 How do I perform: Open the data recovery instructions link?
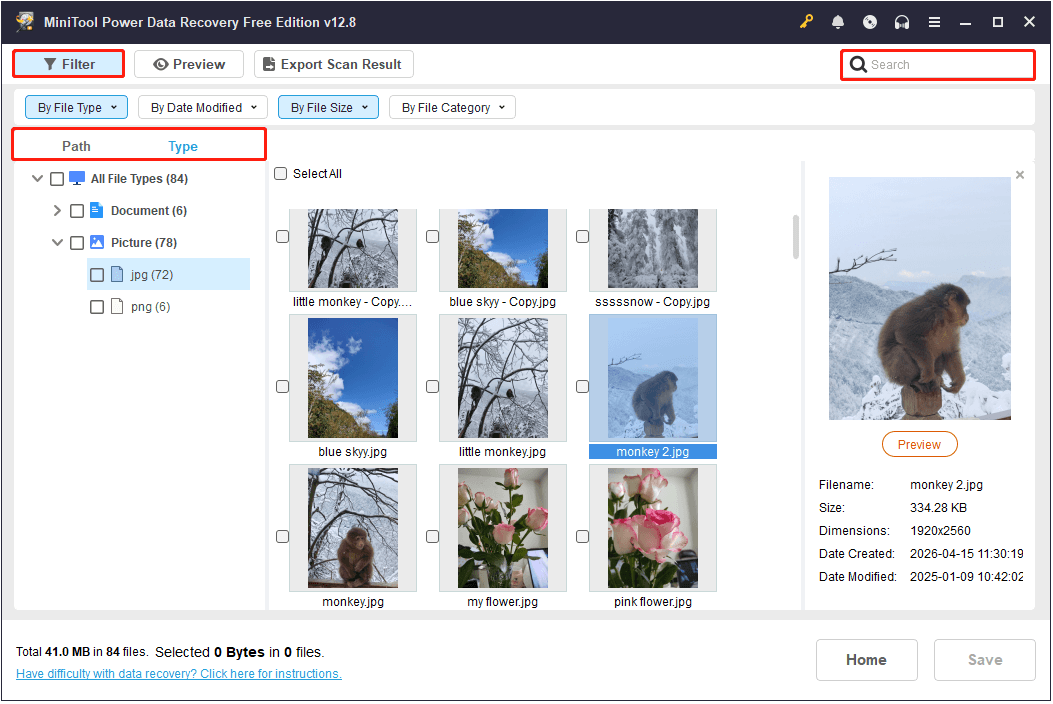[x=179, y=674]
